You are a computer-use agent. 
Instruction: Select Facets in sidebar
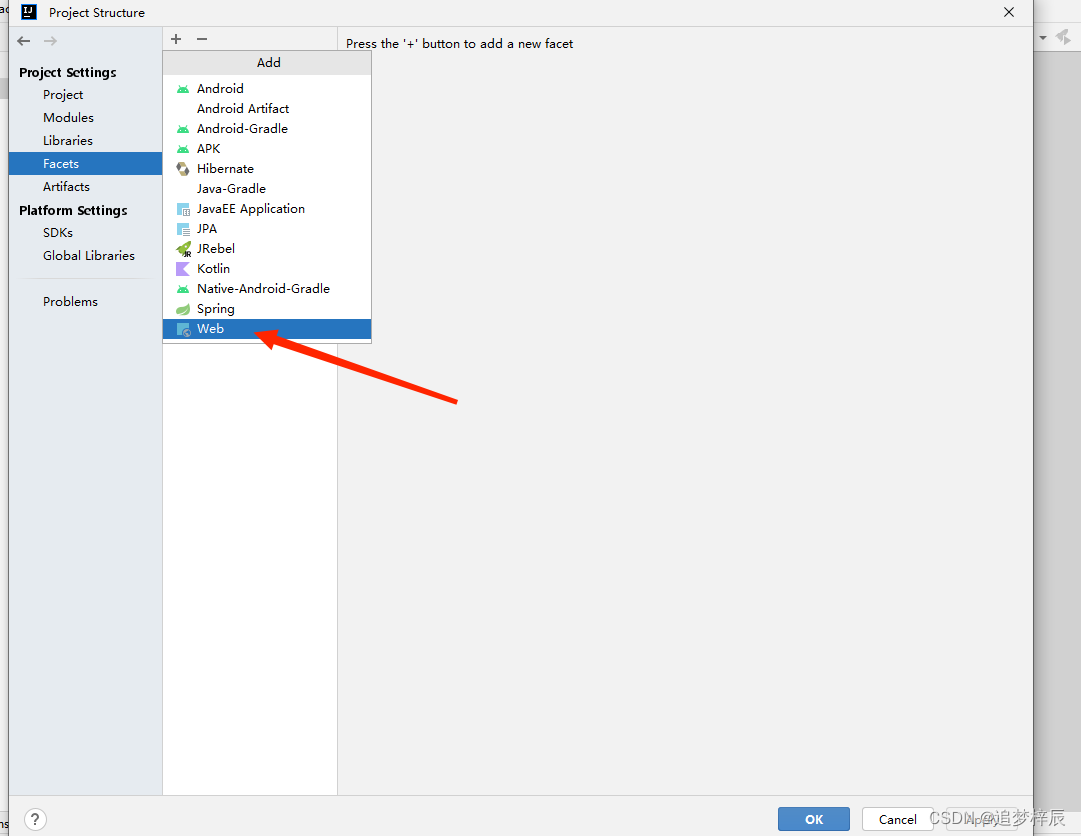tap(85, 163)
